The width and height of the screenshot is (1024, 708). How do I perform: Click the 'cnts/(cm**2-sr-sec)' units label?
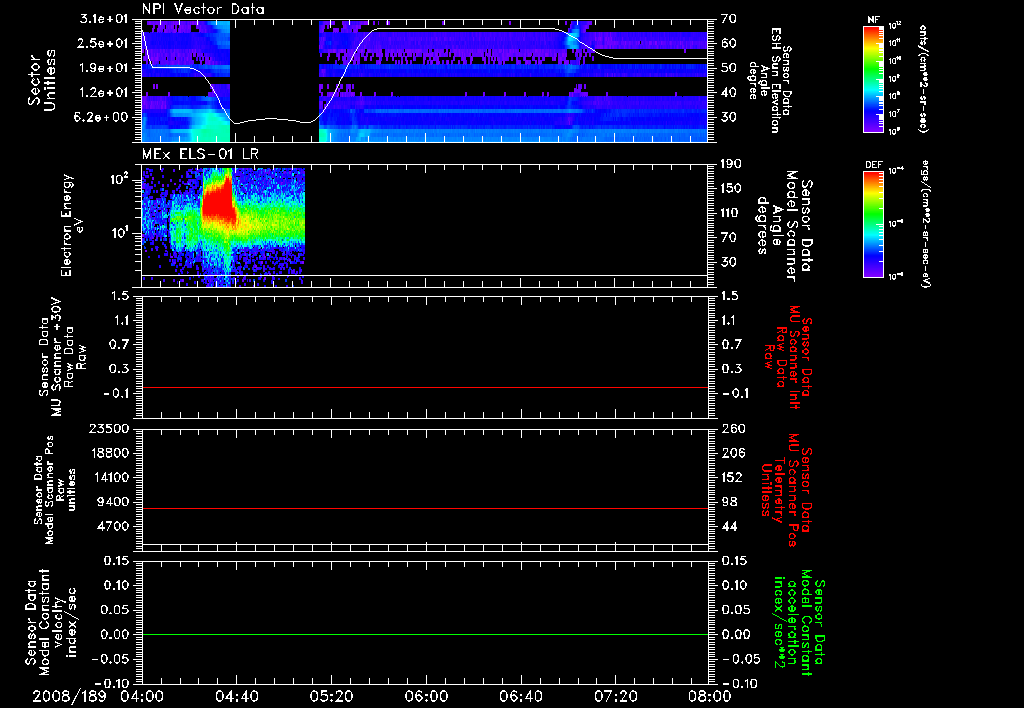[923, 79]
